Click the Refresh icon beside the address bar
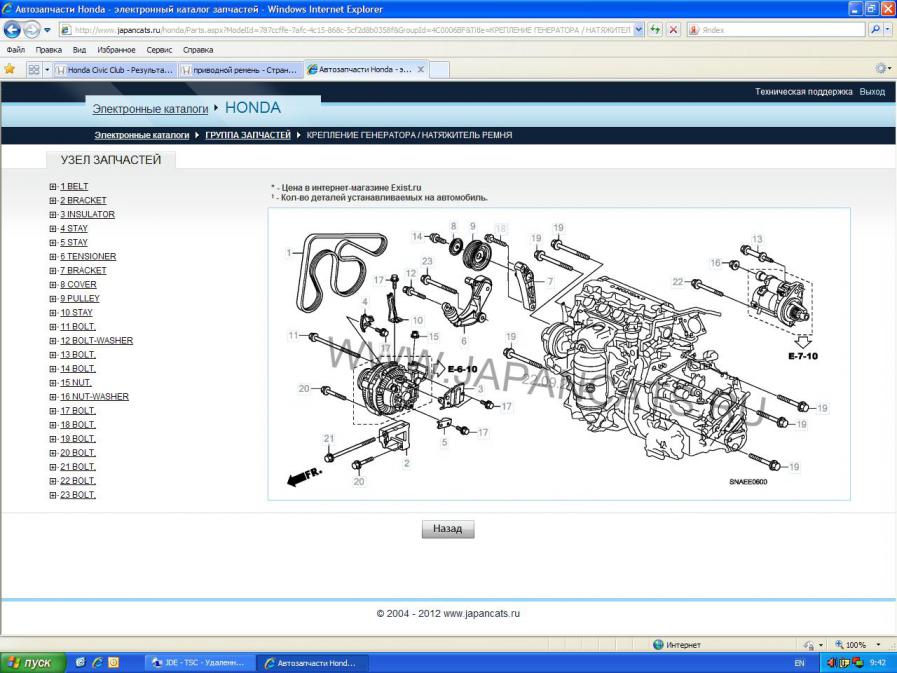This screenshot has height=673, width=897. click(655, 30)
